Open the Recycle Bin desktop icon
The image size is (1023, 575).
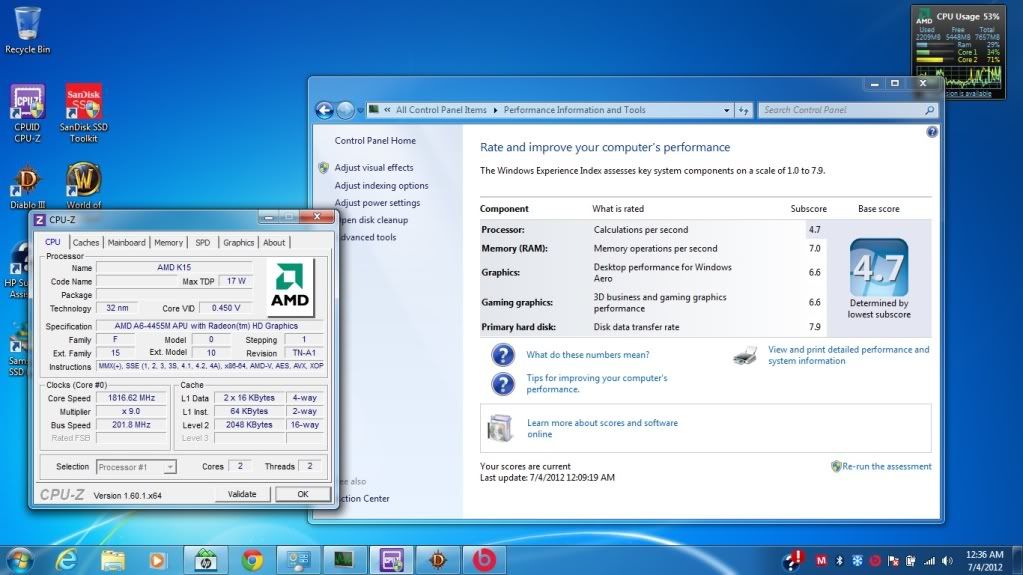[27, 29]
